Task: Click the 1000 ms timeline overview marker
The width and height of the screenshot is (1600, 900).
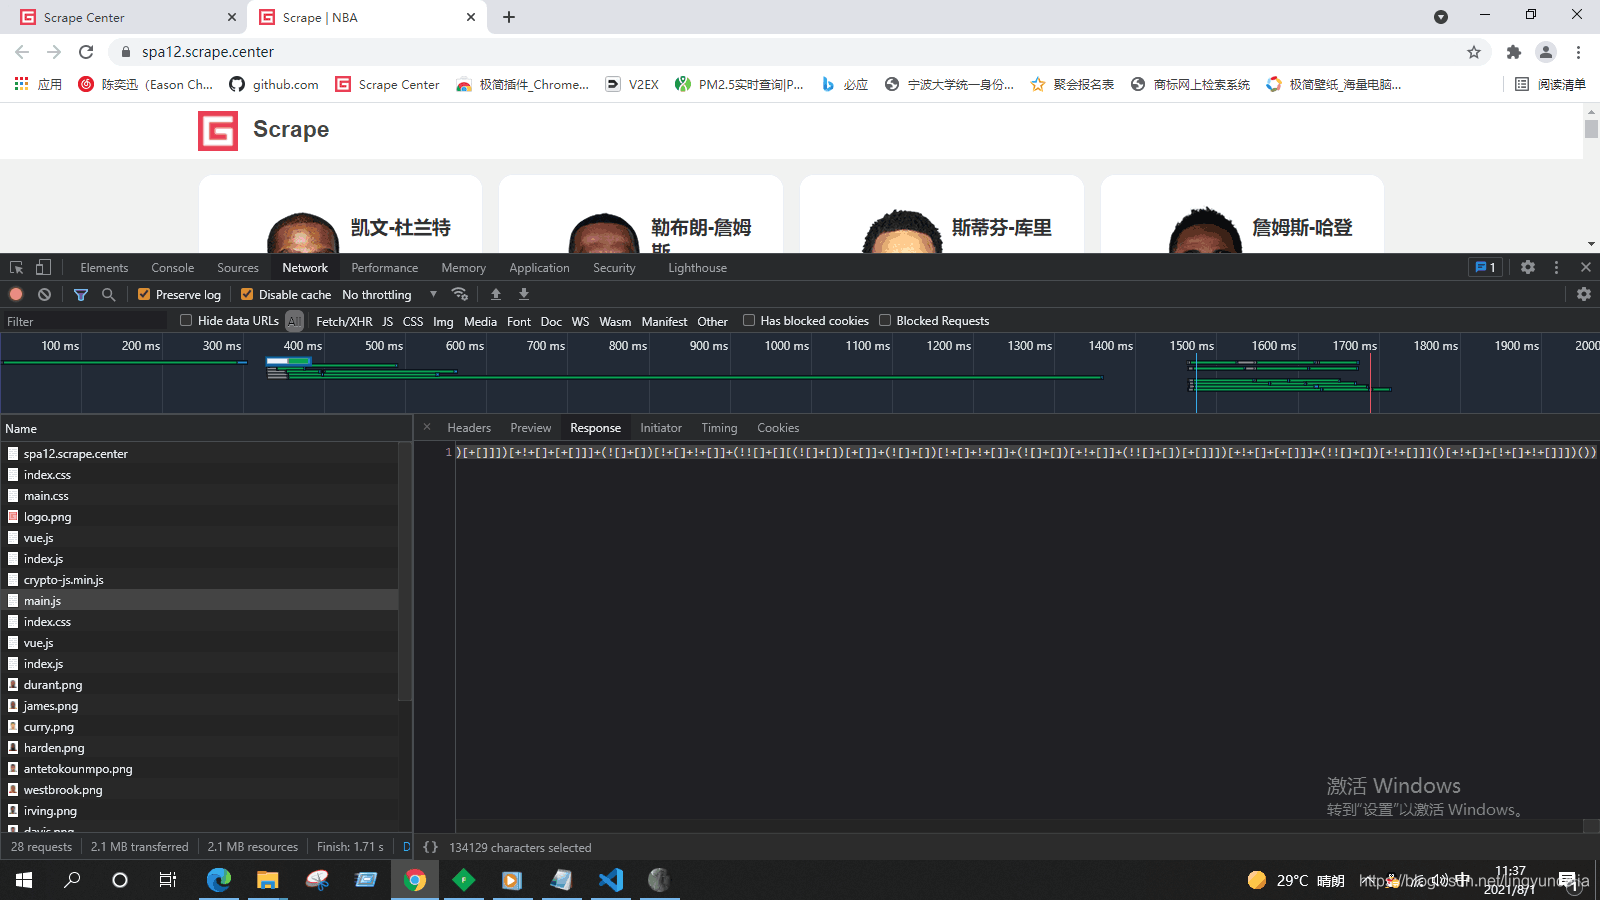Action: coord(786,346)
